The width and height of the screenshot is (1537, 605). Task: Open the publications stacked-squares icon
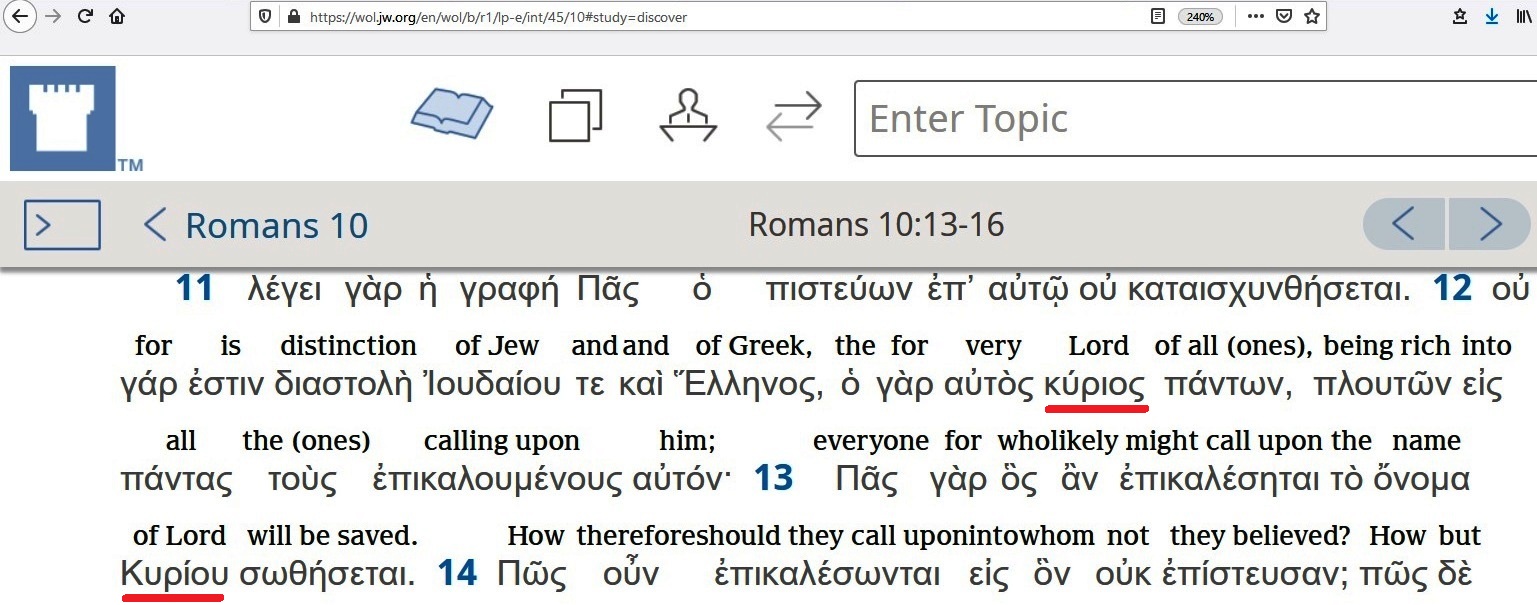click(576, 115)
